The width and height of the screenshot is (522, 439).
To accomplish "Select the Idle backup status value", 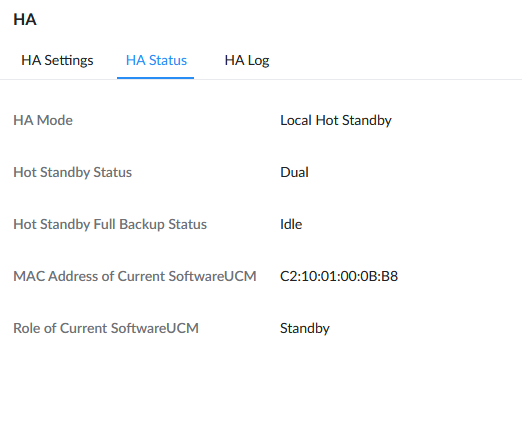I will click(291, 224).
